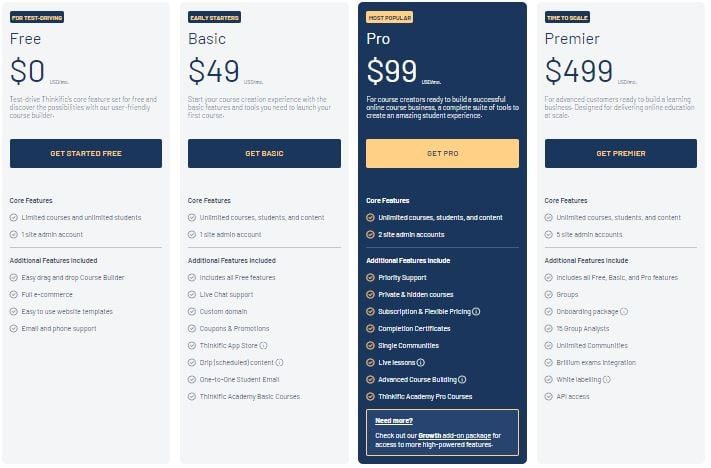Click checkmark icon beside Priority Support
This screenshot has height=468, width=711.
tap(370, 278)
